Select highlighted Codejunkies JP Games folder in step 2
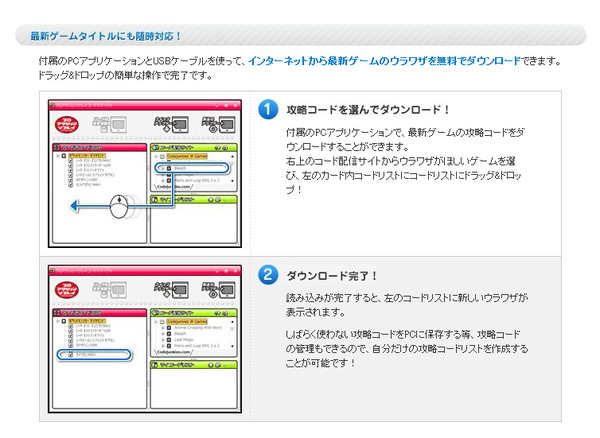Viewport: 600px width, 438px height. [x=187, y=321]
